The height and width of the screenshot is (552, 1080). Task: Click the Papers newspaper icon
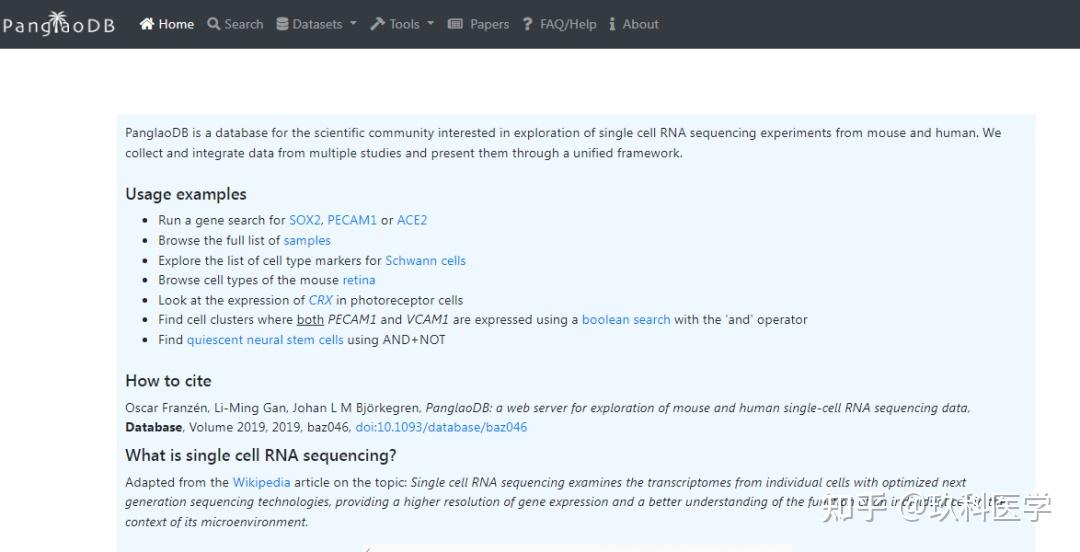click(x=455, y=24)
